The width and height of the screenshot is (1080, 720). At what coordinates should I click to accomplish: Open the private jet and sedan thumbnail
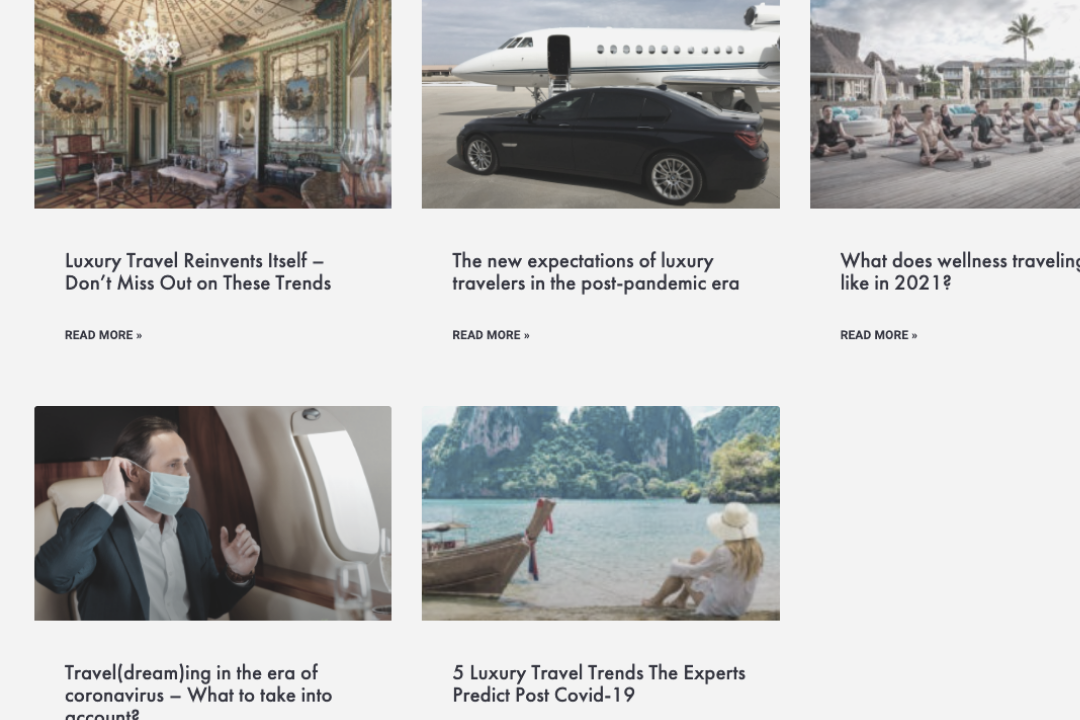(x=601, y=104)
